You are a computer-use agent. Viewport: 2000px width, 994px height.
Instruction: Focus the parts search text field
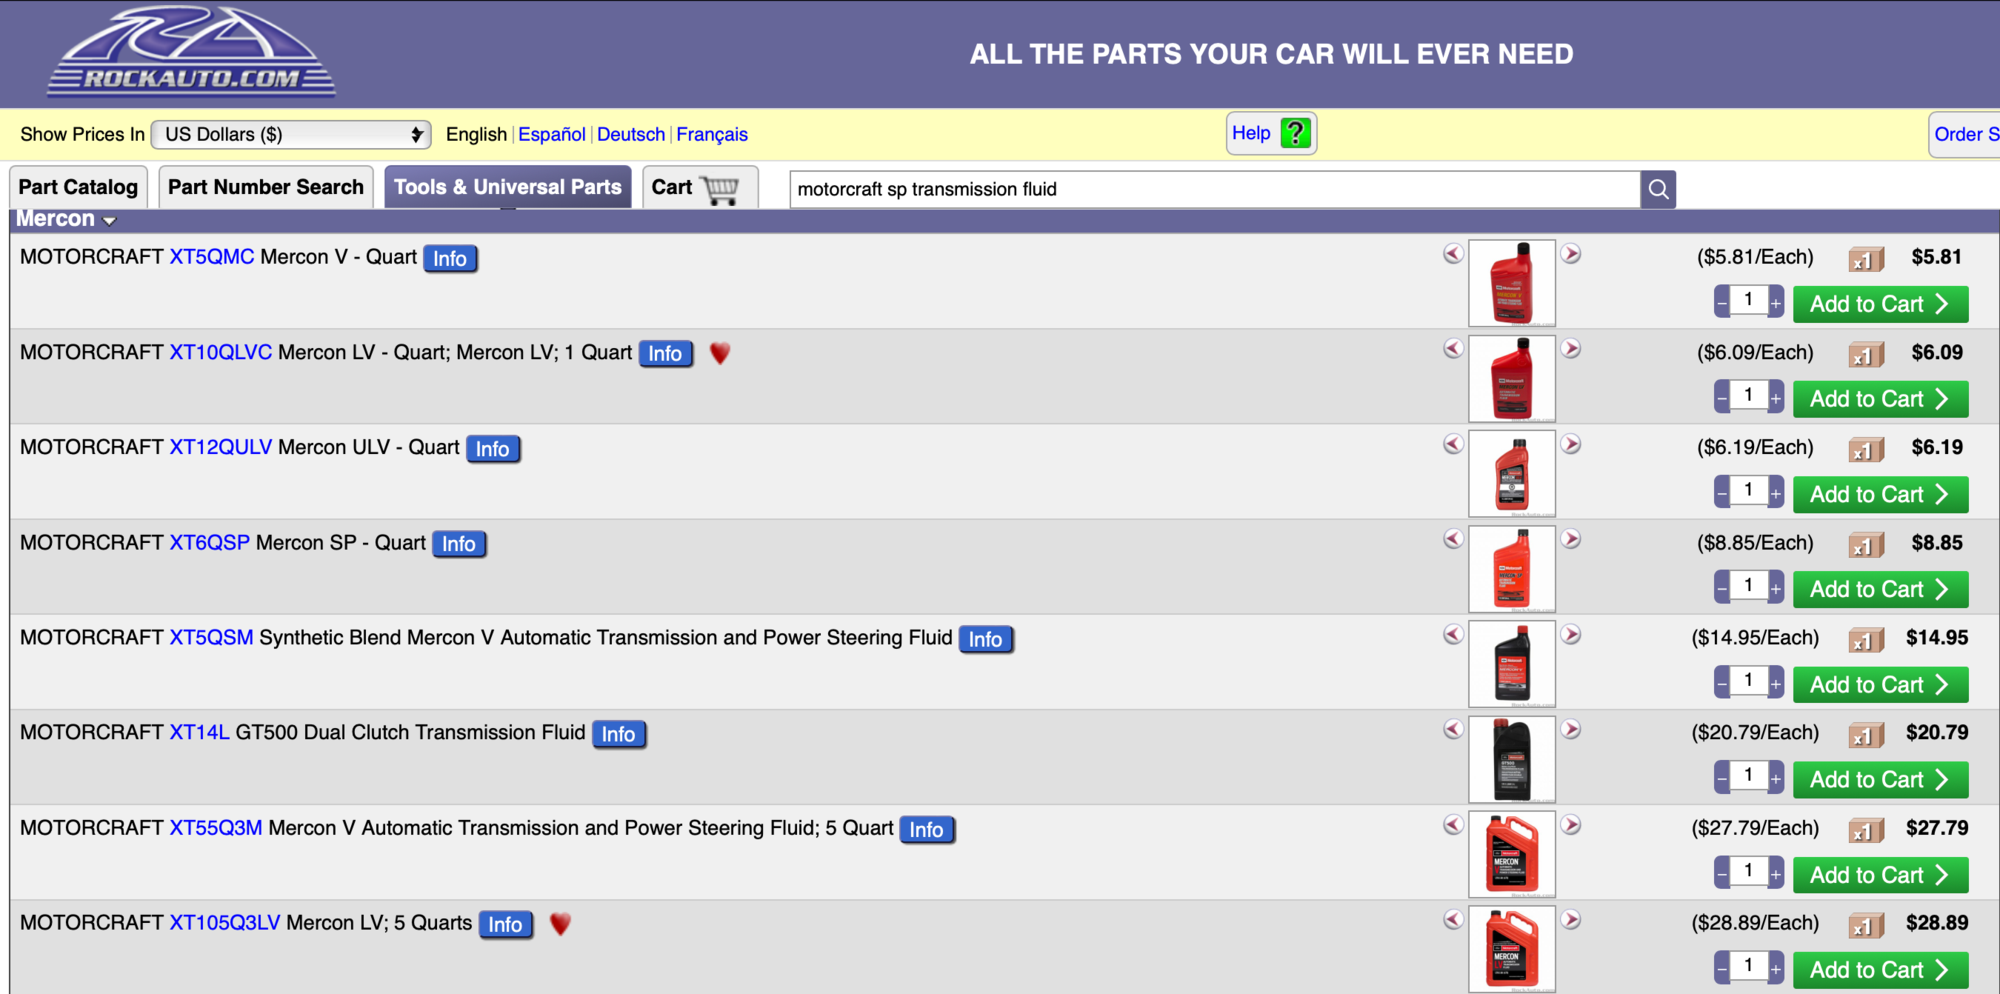click(x=1215, y=189)
